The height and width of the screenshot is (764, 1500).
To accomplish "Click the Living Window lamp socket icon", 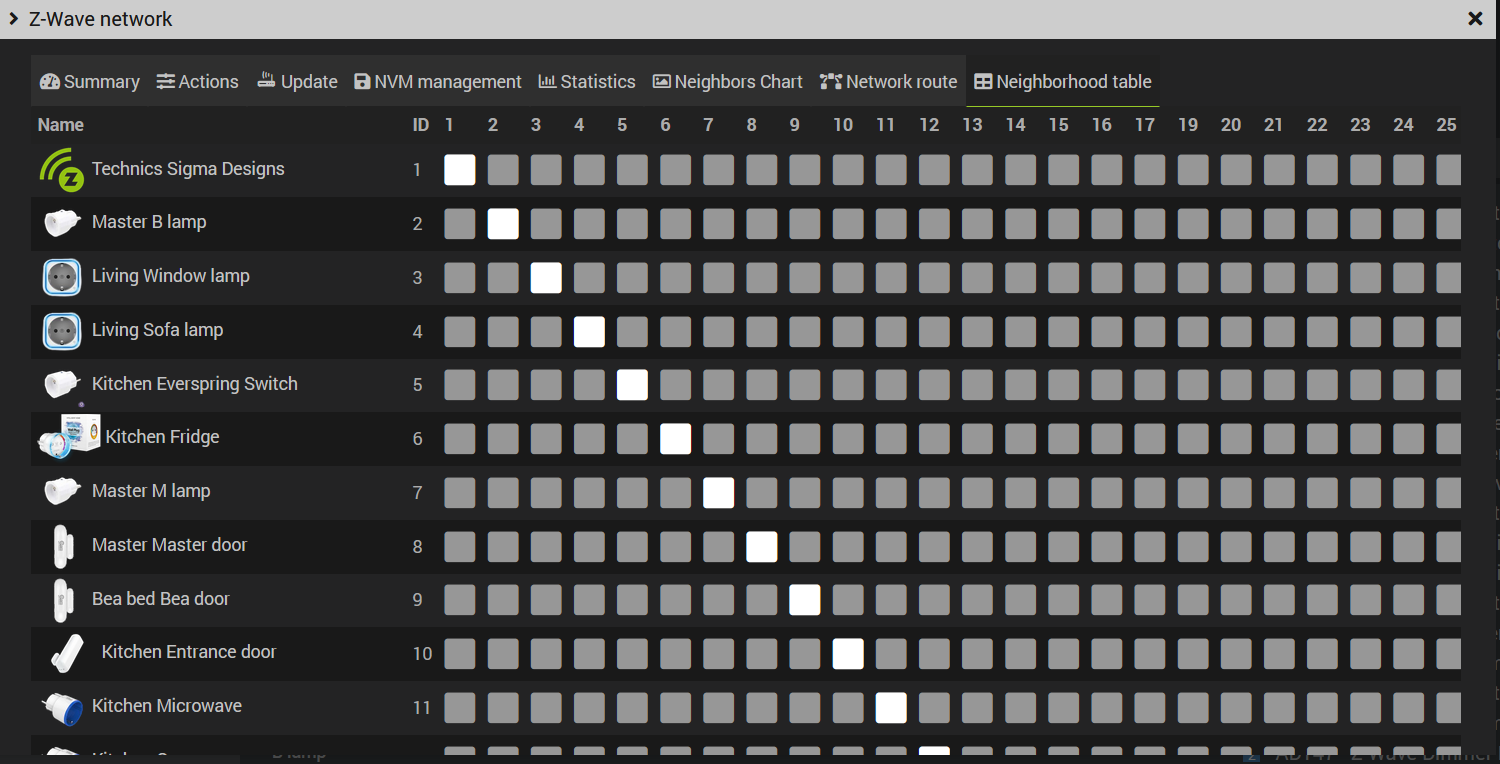I will [62, 277].
